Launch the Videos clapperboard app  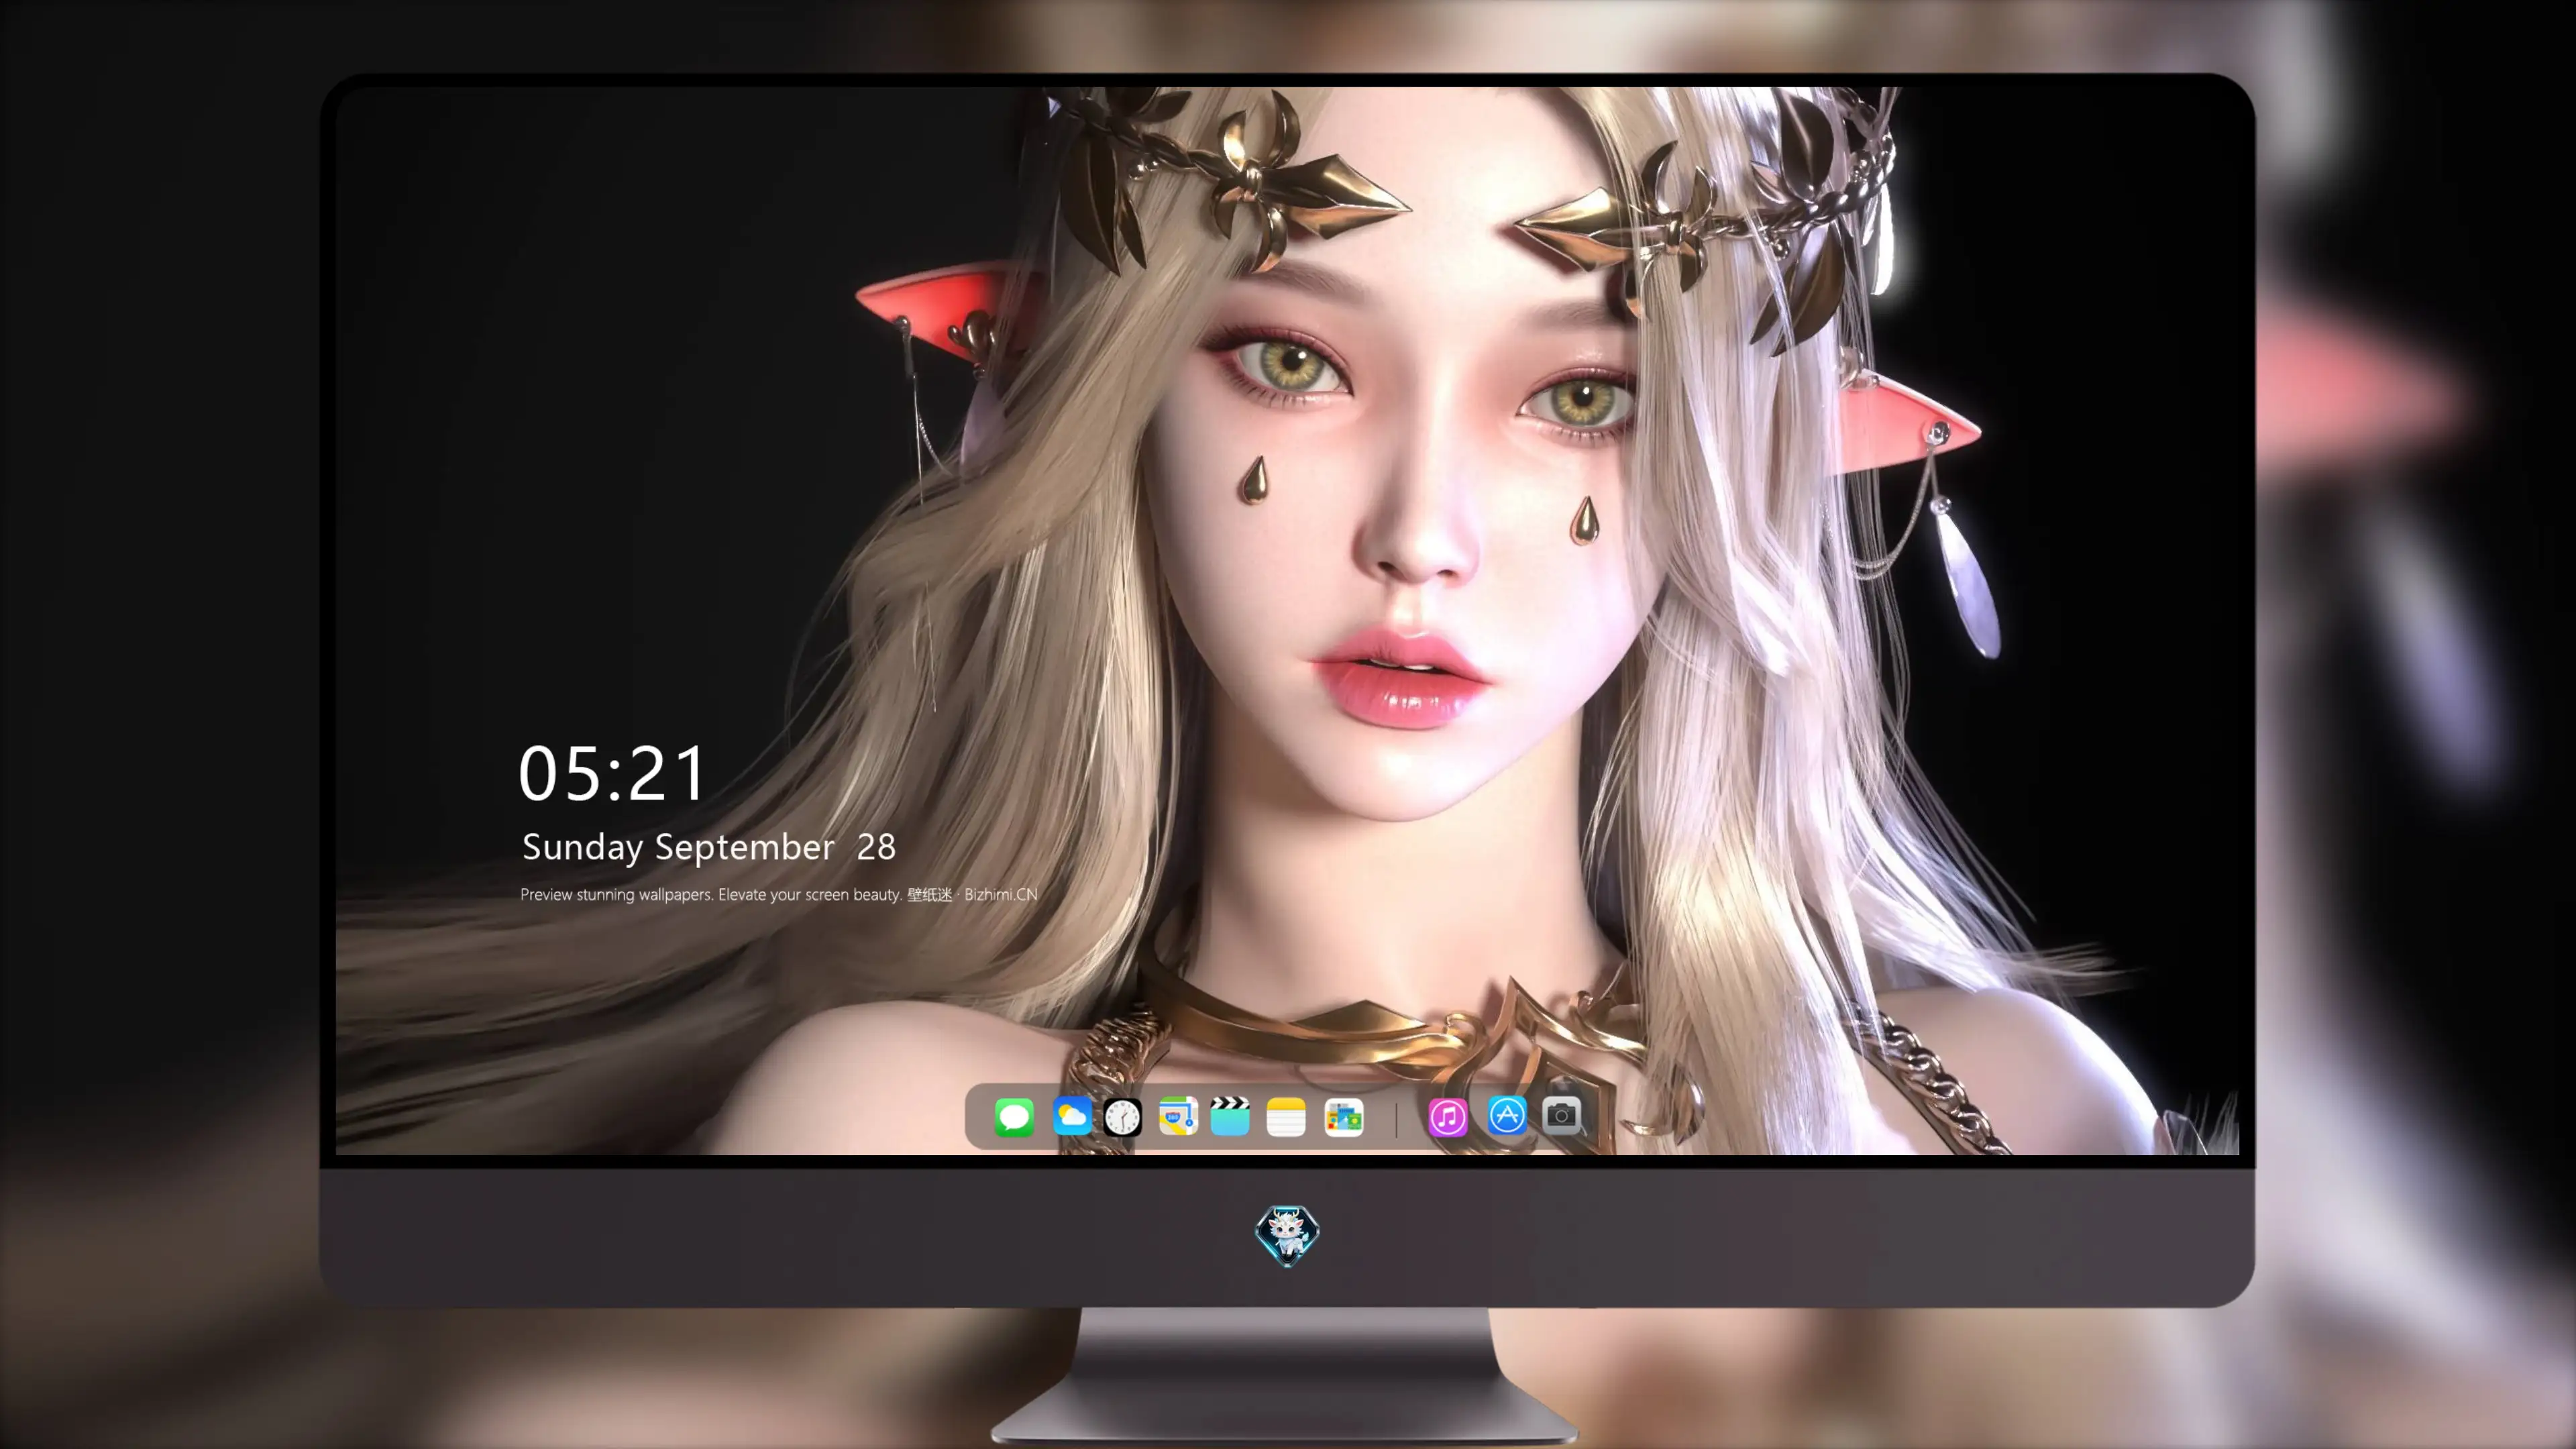click(1230, 1116)
